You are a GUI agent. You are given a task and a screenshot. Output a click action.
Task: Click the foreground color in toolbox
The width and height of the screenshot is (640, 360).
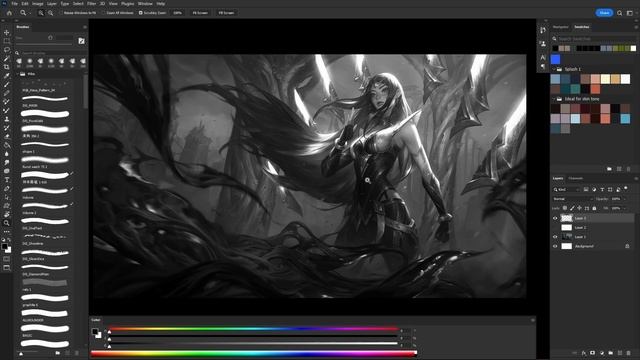pyautogui.click(x=4, y=247)
